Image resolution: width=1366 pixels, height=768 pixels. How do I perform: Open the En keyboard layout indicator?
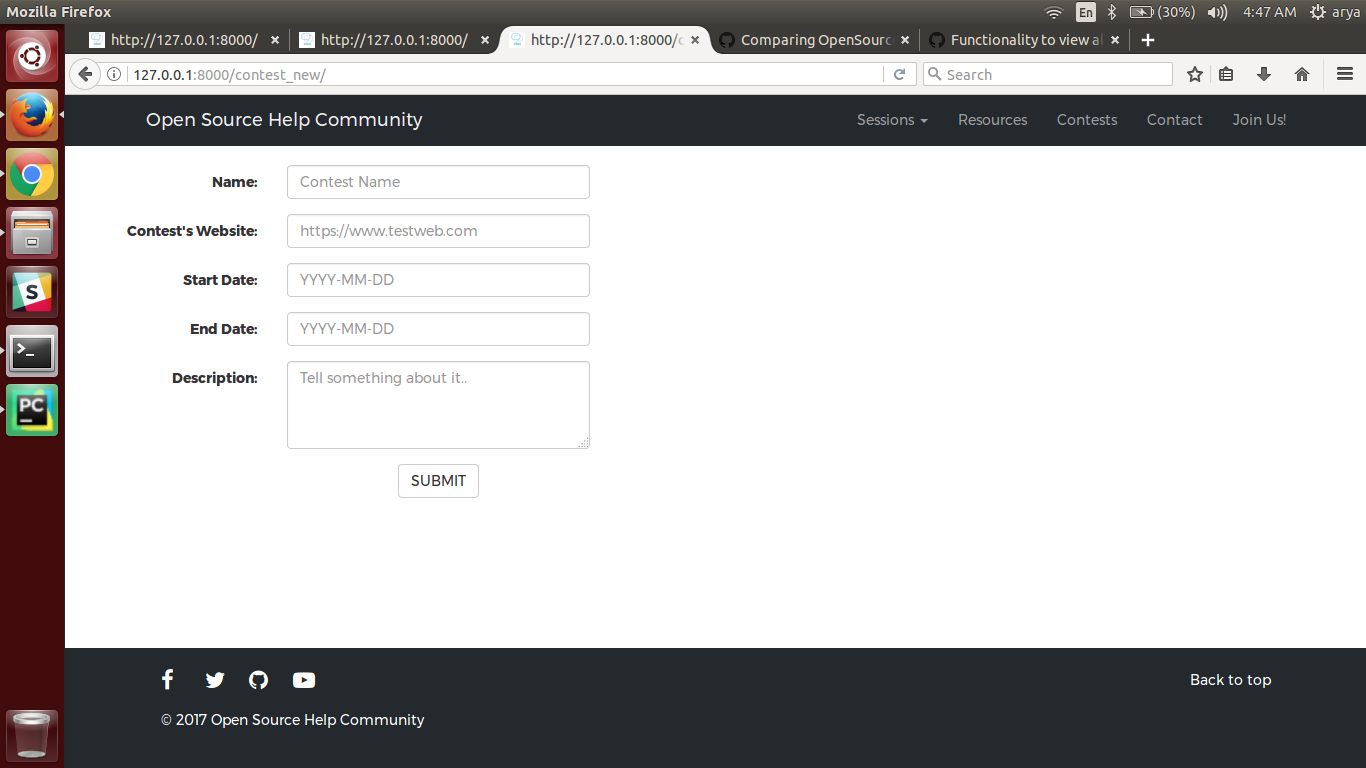click(x=1085, y=12)
